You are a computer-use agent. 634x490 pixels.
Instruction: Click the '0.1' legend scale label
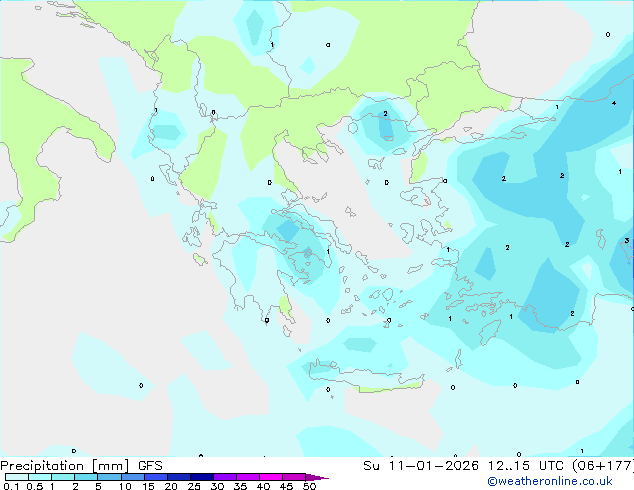click(x=11, y=486)
